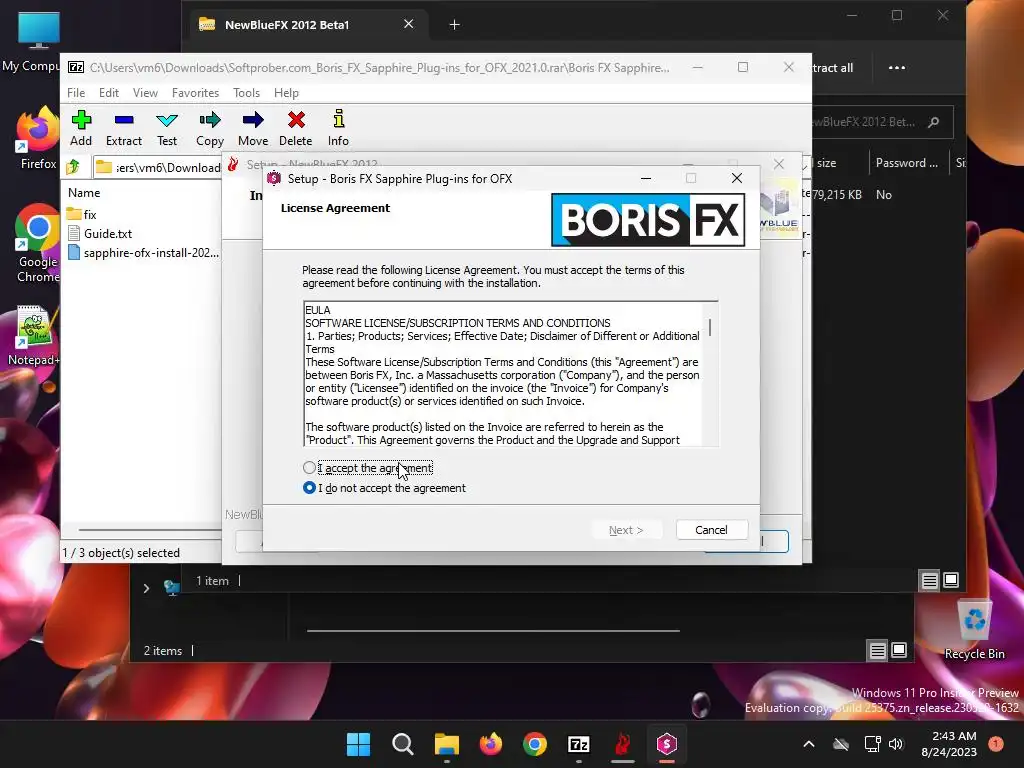The height and width of the screenshot is (768, 1024).
Task: Click the Explorer search box
Action: 882,122
